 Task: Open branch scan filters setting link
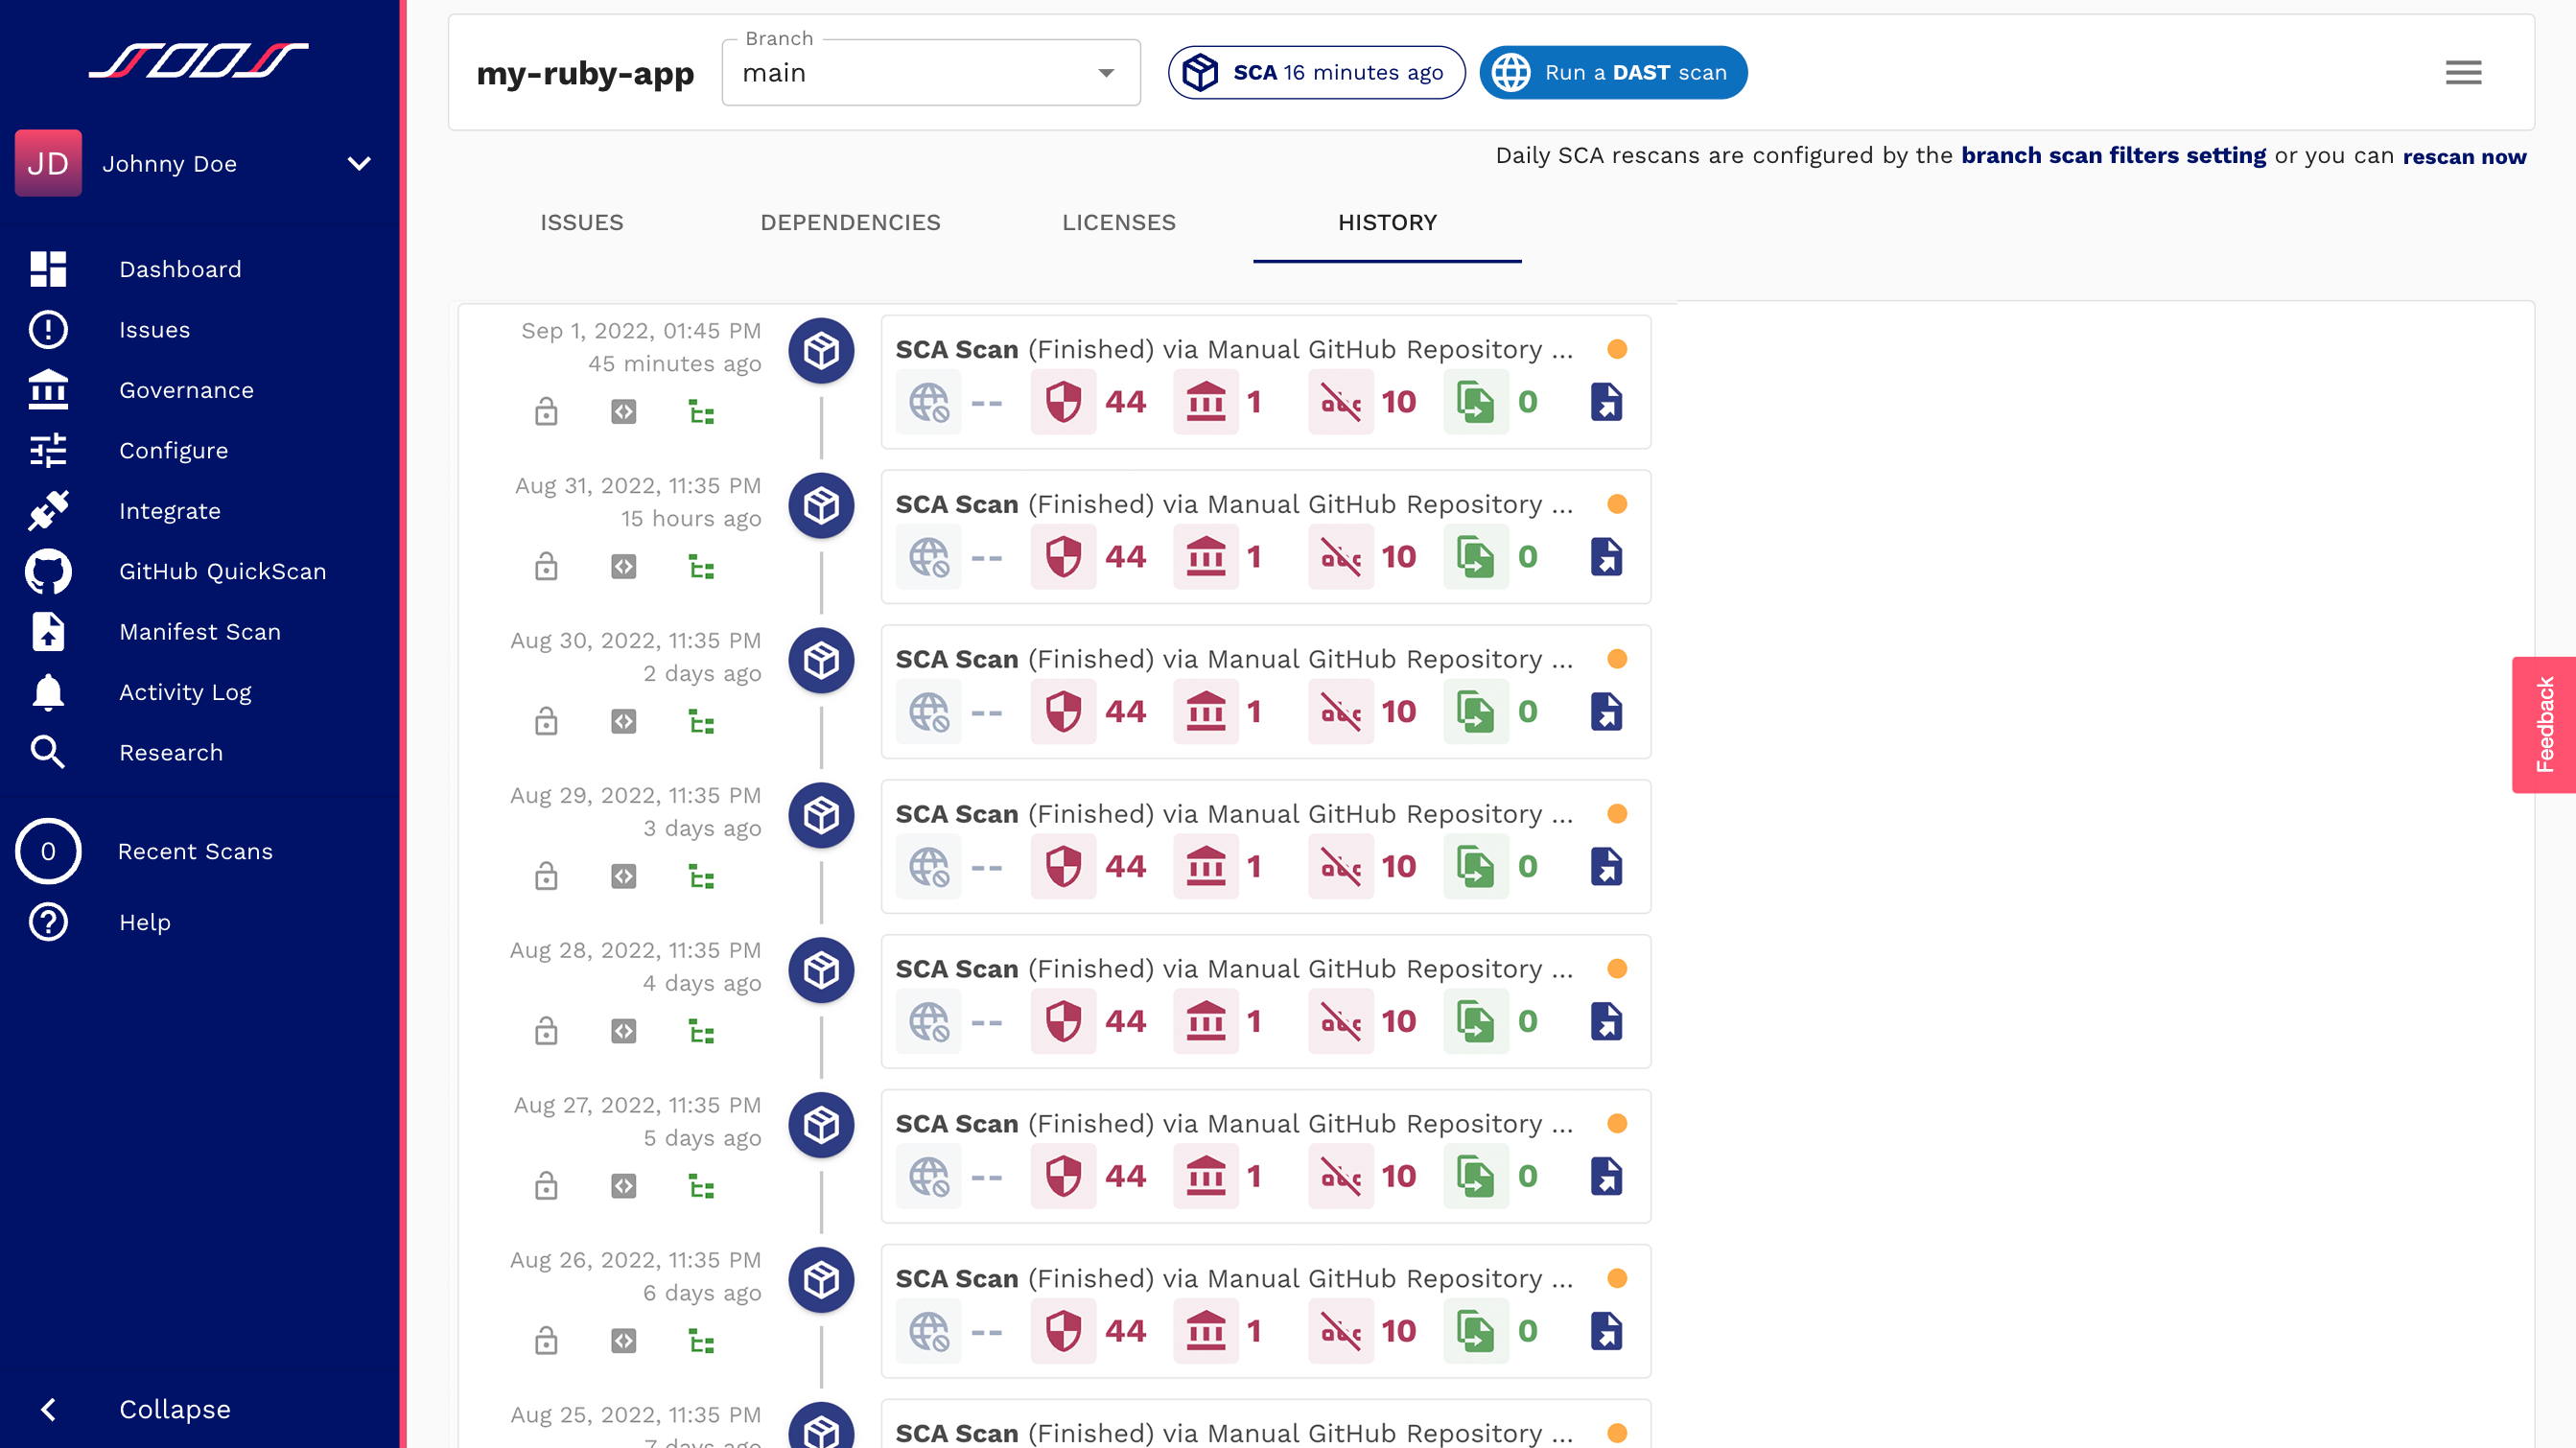(x=2113, y=156)
